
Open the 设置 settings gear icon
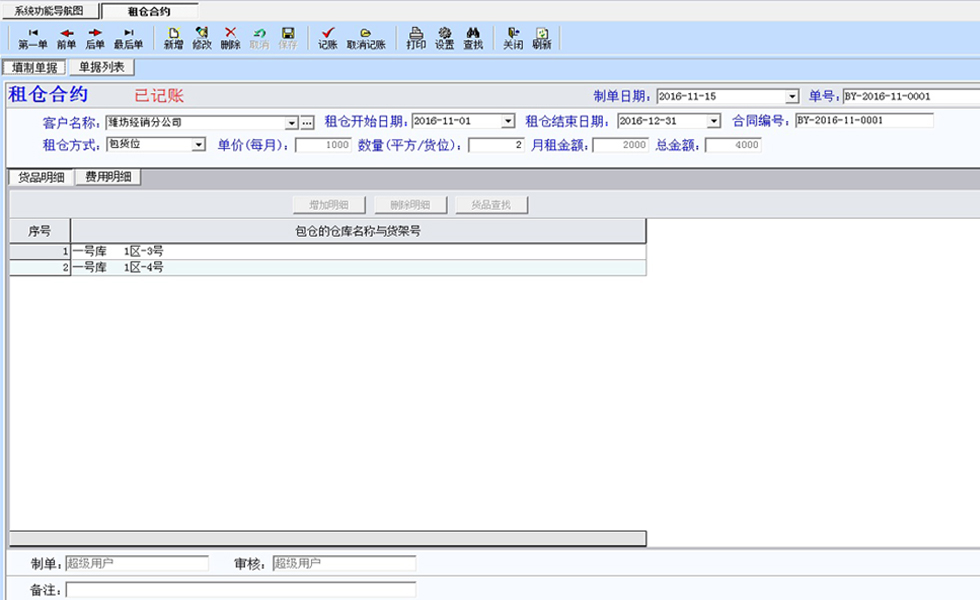[x=444, y=38]
